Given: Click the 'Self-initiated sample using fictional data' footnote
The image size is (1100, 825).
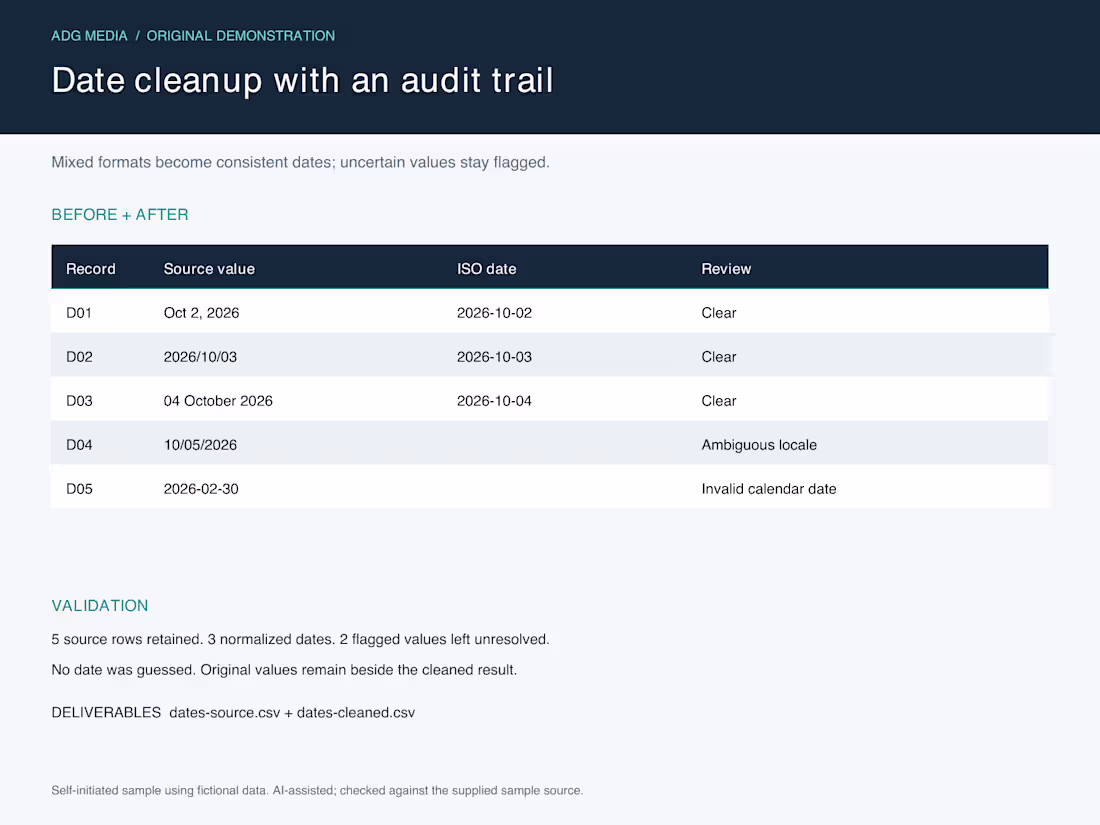Looking at the screenshot, I should pos(317,791).
